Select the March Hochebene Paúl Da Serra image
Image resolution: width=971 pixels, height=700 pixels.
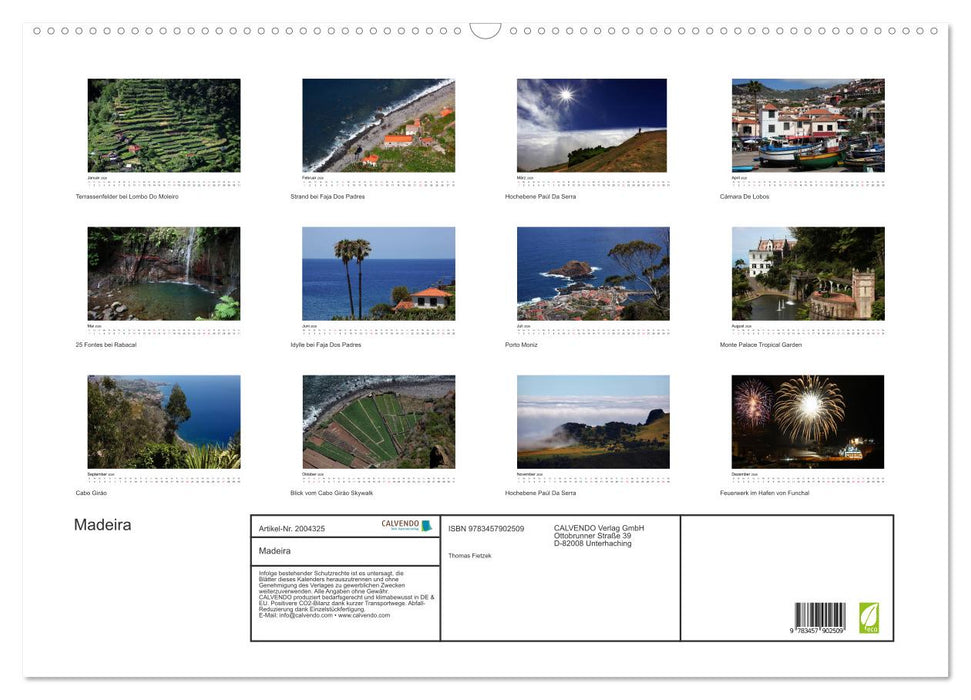click(x=593, y=125)
